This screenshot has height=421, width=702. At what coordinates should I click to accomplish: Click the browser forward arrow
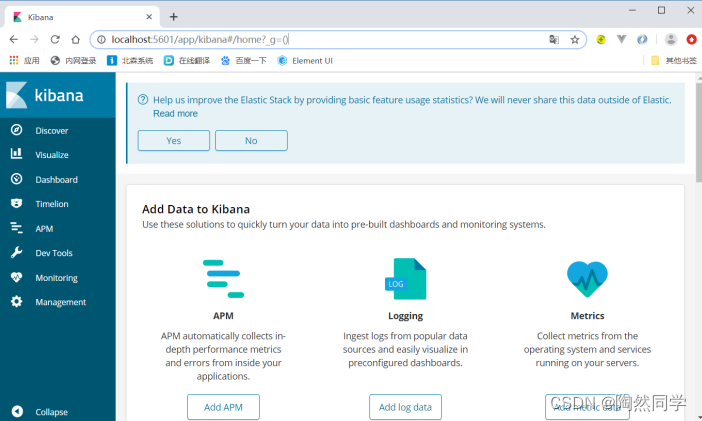coord(34,39)
